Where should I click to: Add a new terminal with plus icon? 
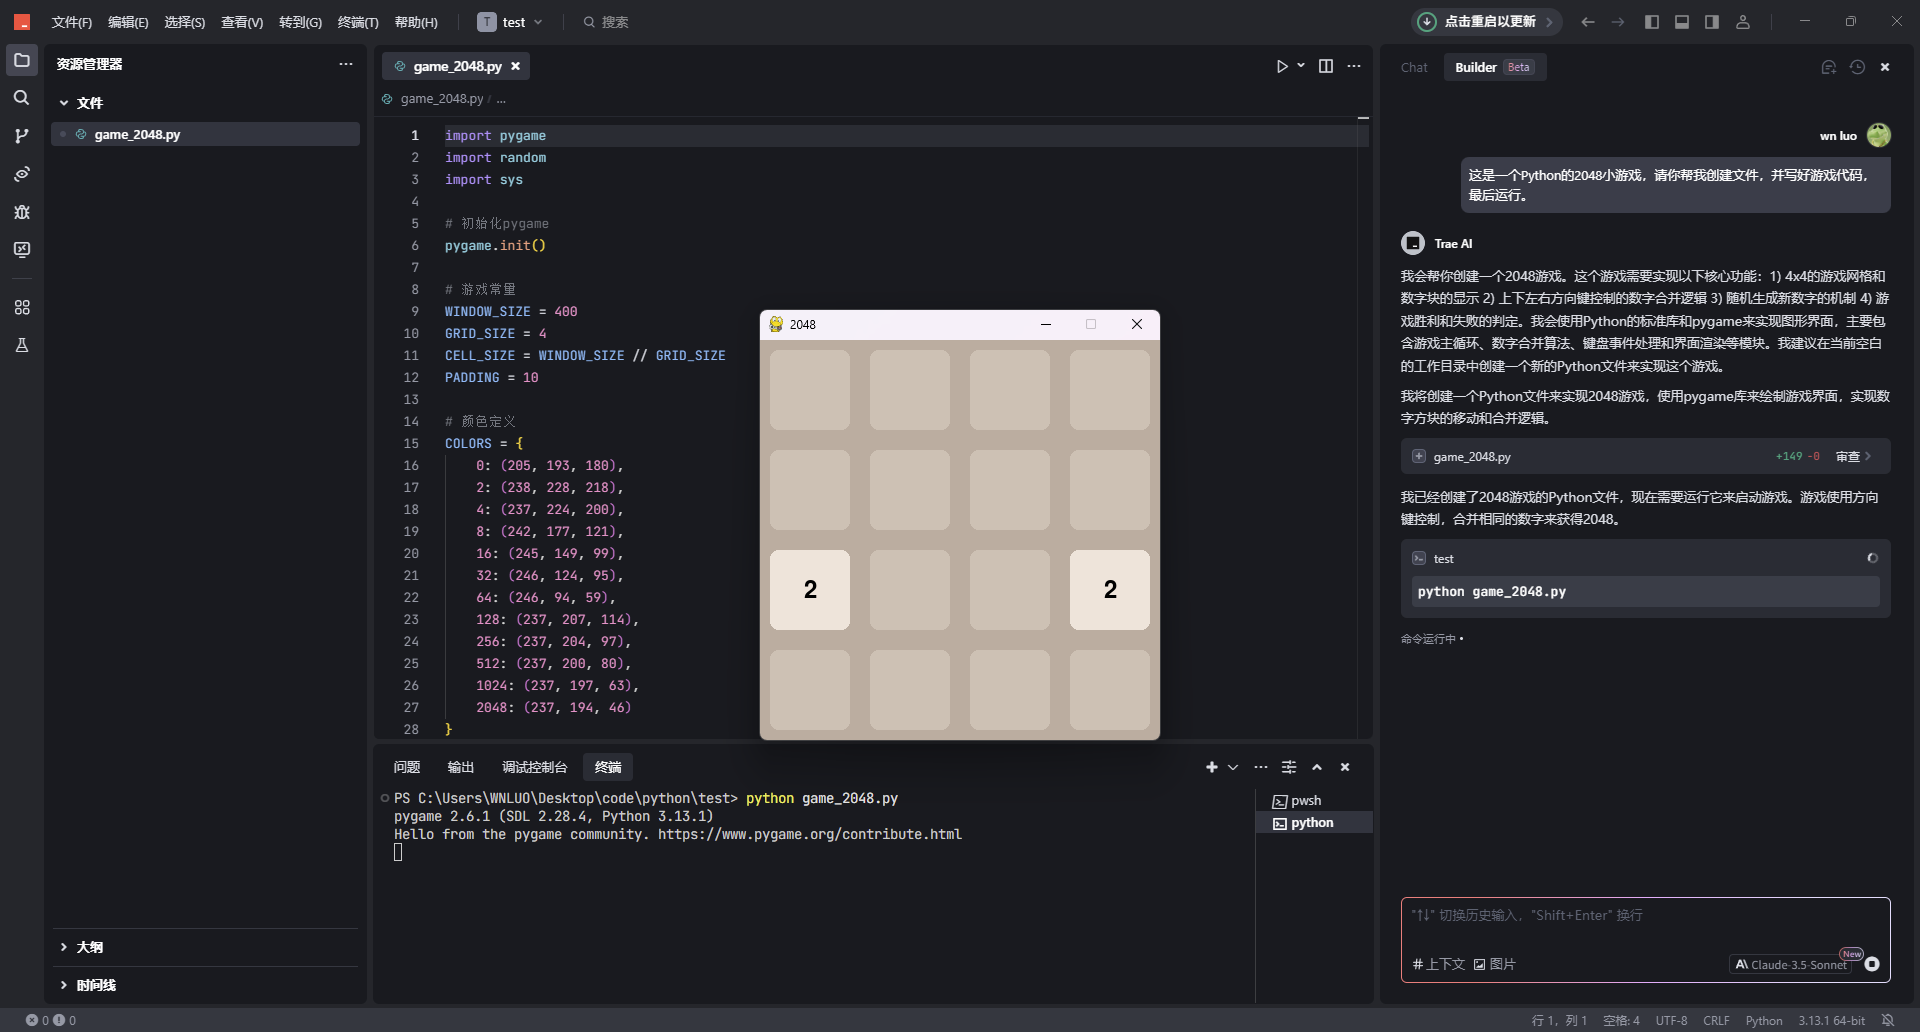[1212, 767]
